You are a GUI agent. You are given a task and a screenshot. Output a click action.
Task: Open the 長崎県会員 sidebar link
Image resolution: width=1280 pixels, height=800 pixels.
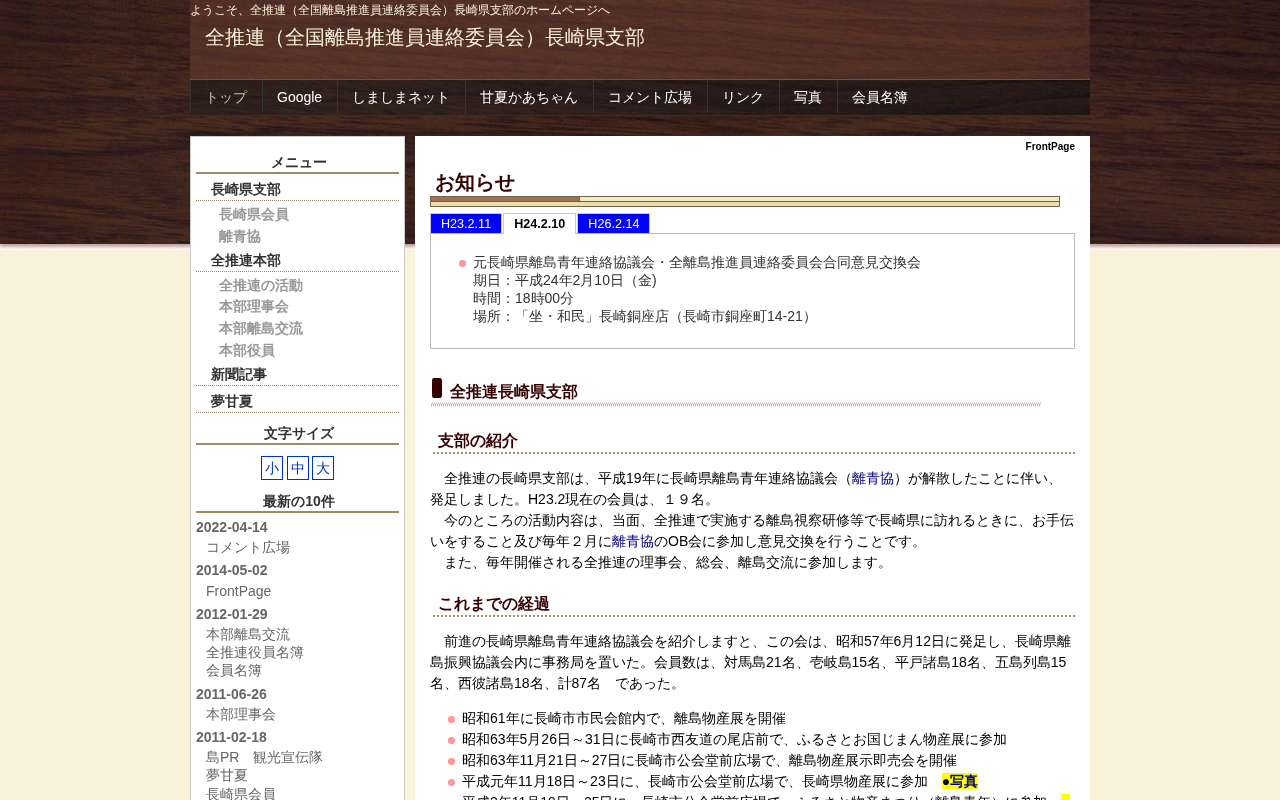[x=254, y=214]
